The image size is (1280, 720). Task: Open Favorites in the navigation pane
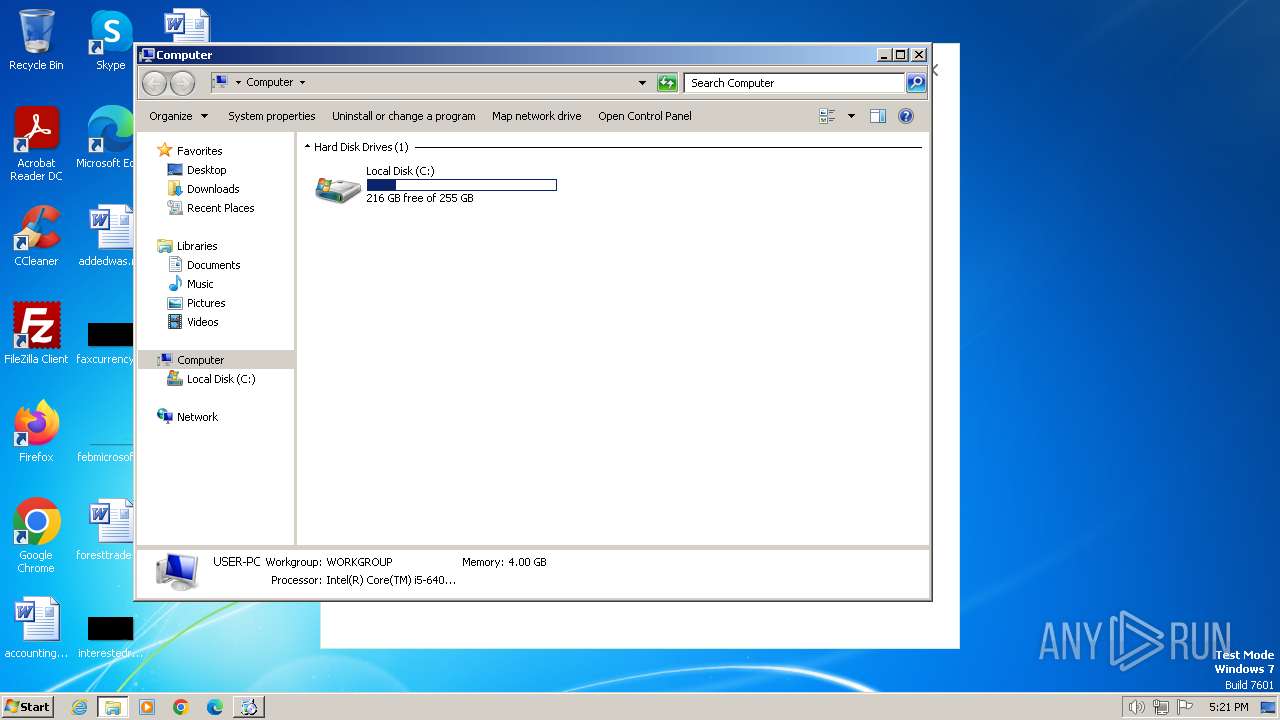tap(199, 151)
